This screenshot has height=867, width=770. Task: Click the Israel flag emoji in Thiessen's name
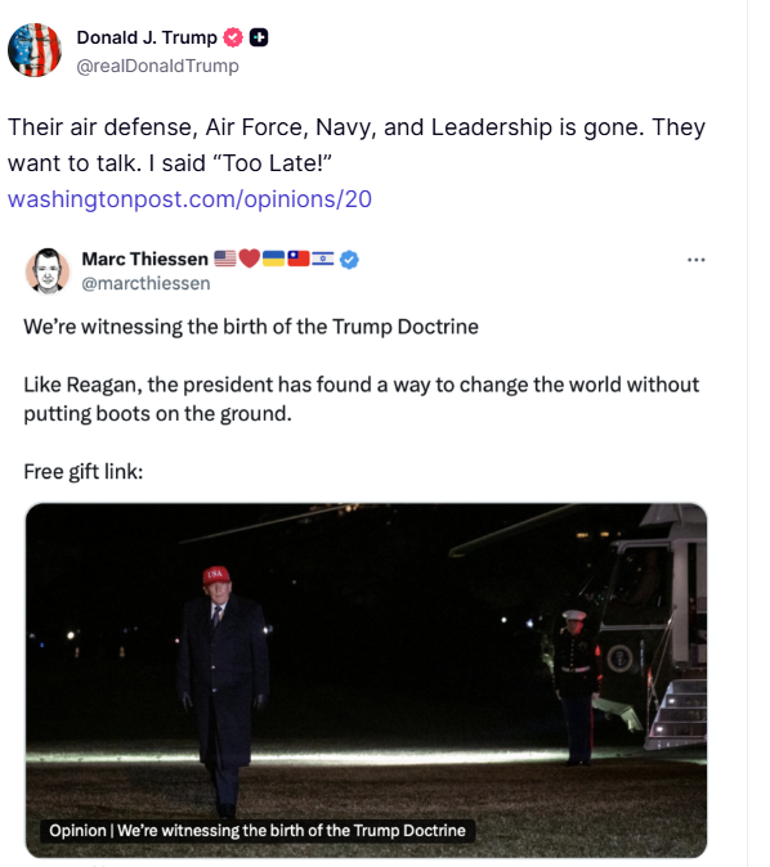322,259
